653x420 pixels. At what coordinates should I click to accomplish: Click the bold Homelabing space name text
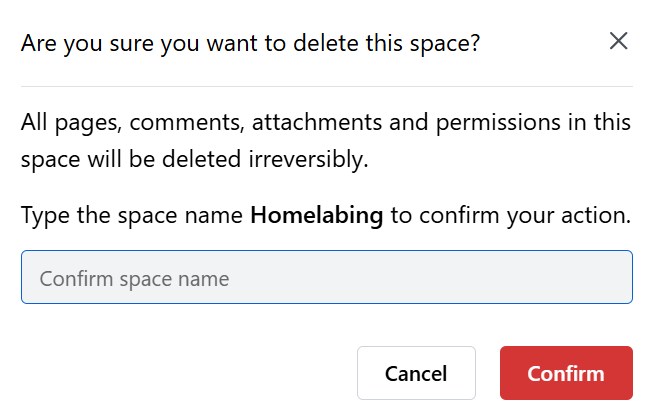point(317,216)
